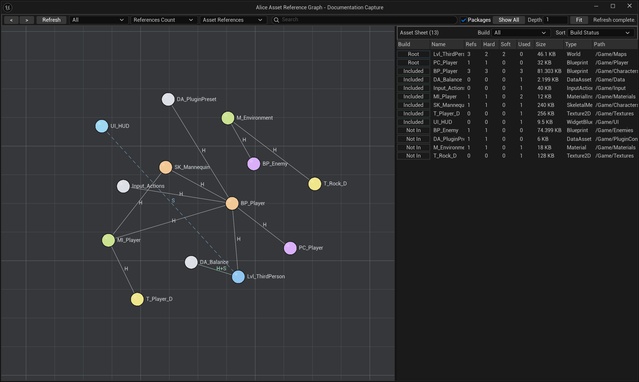639x382 pixels.
Task: Select the DA_Balance row in Asset Sheet
Action: coord(518,80)
